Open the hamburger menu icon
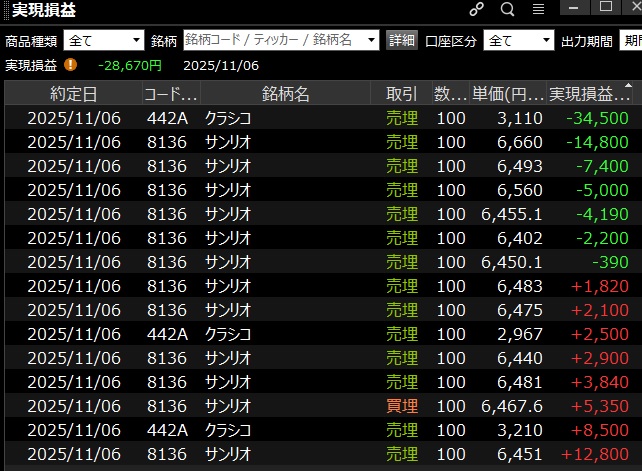 tap(538, 9)
